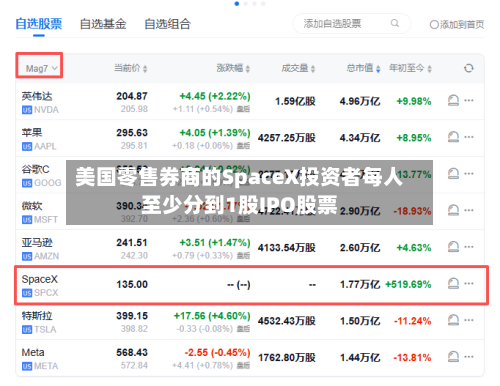Set alert bell for 英伟达 NVDA
Screen dimensions: 500x386
453,100
